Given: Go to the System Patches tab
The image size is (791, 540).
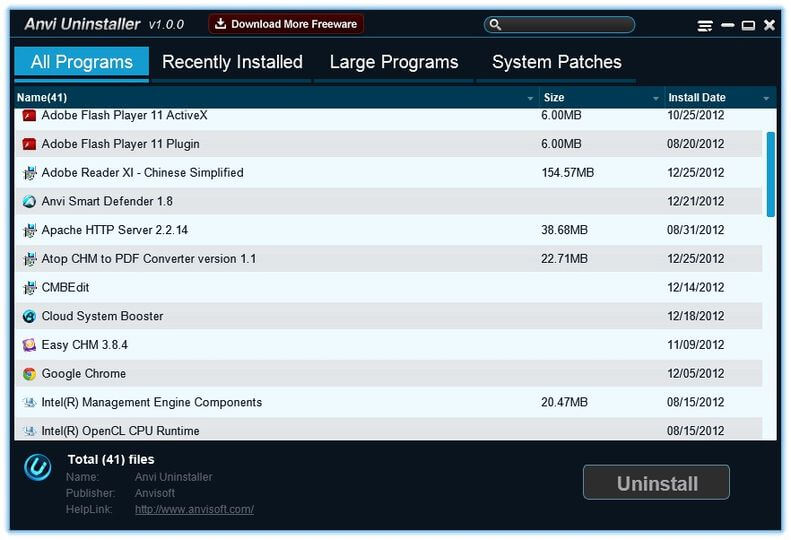Looking at the screenshot, I should point(556,62).
